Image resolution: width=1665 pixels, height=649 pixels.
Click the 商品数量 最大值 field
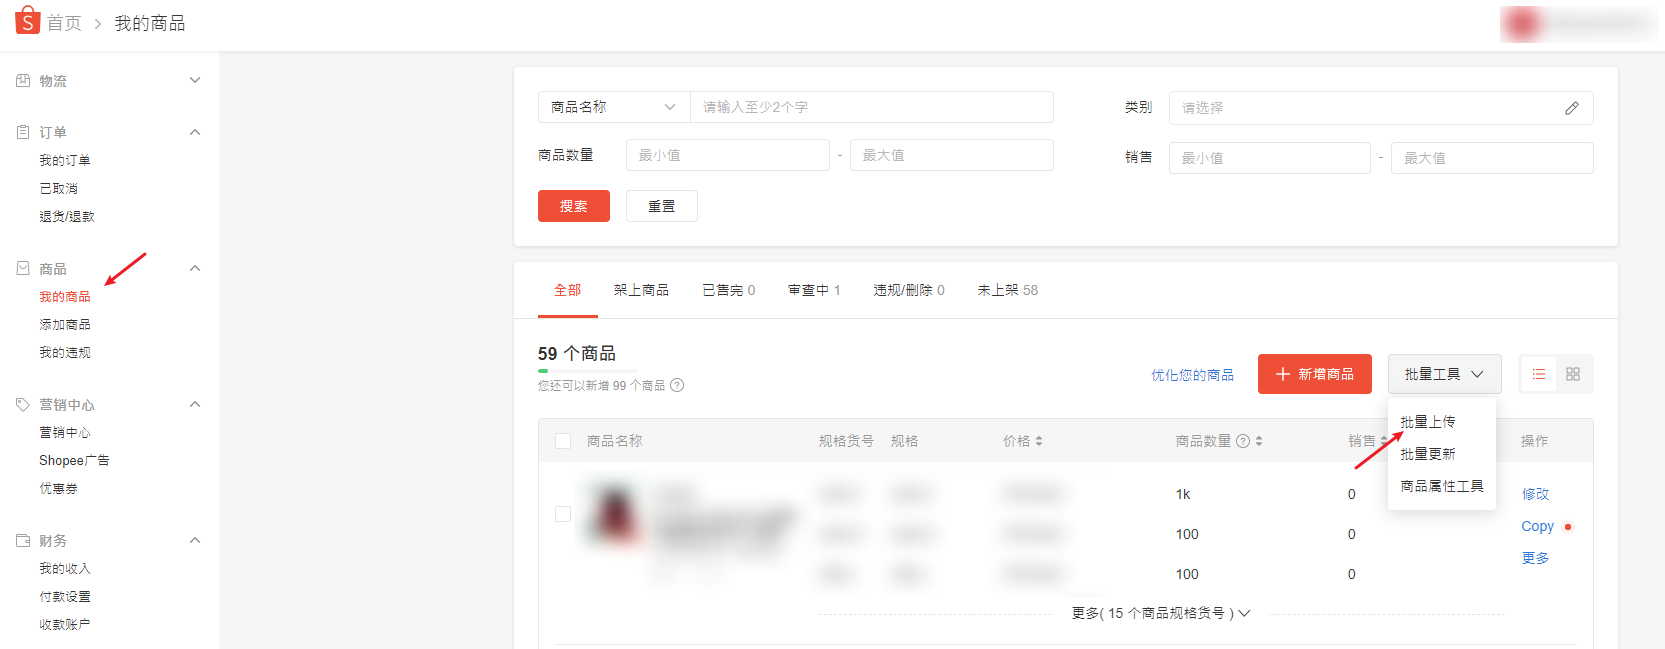(952, 155)
